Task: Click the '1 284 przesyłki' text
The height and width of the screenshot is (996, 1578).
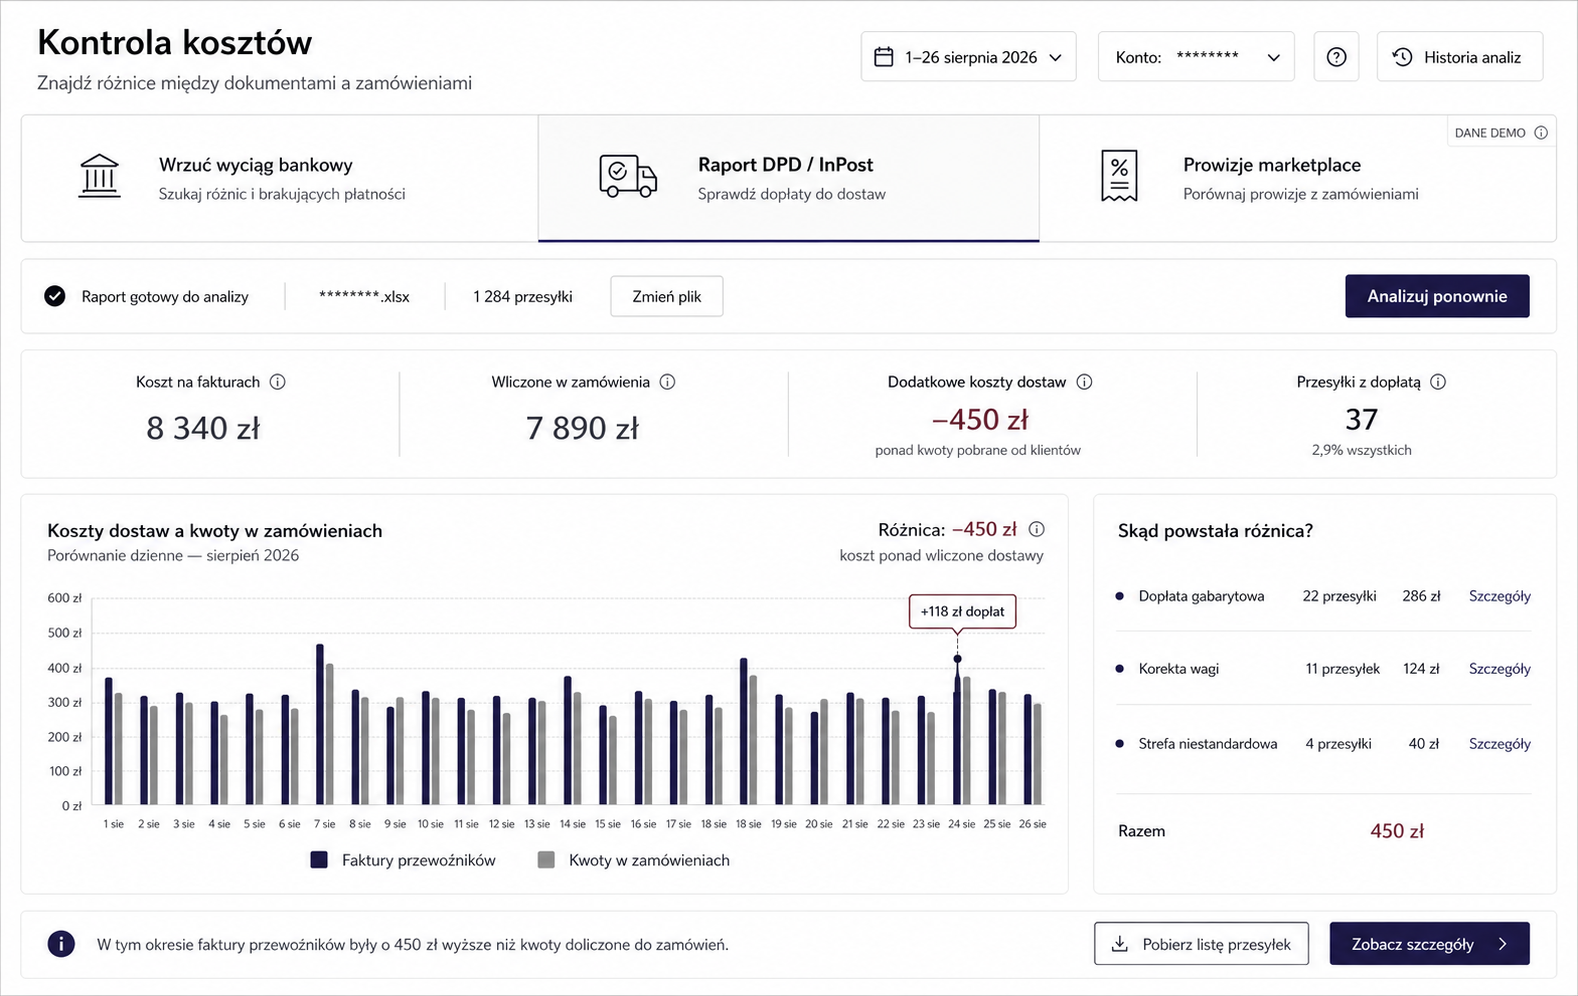Action: (x=523, y=296)
